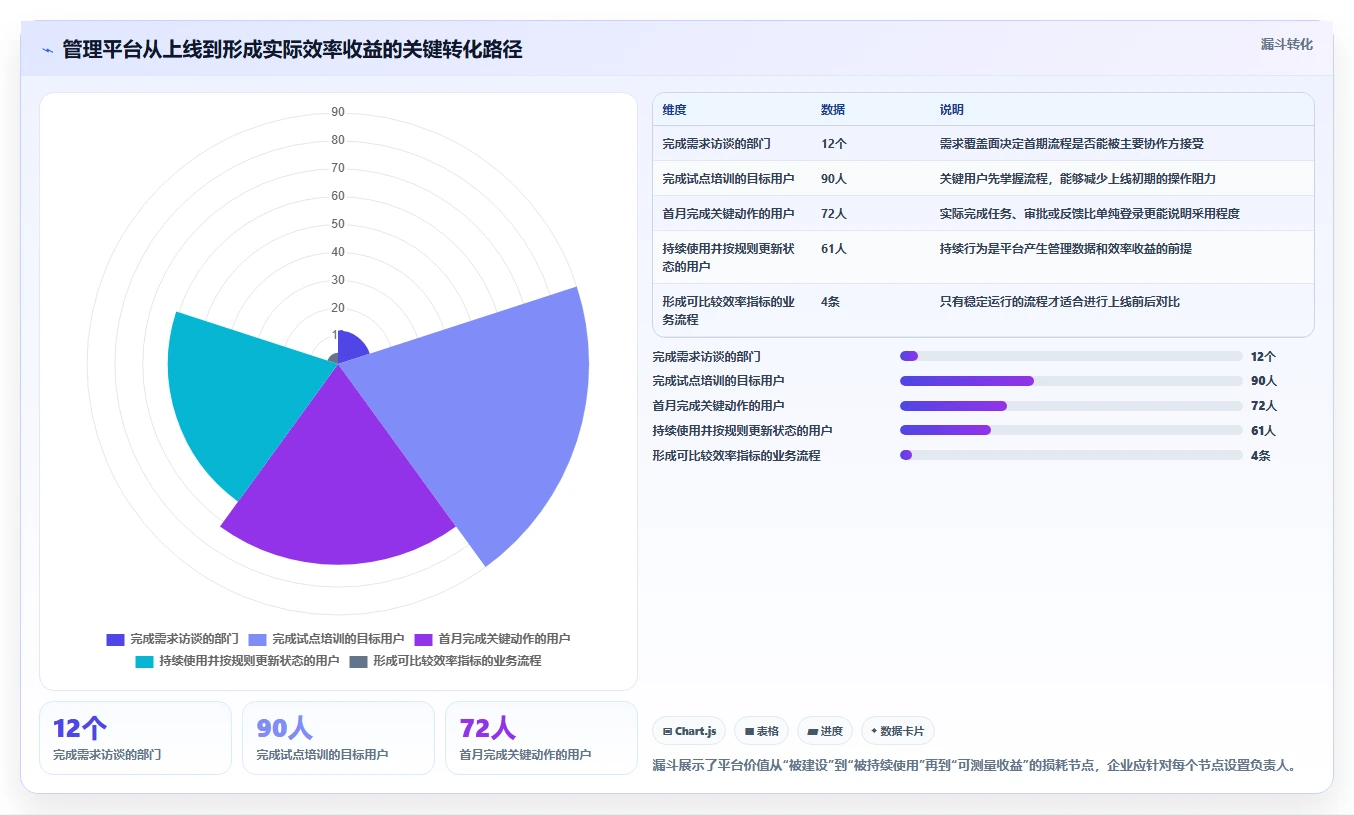This screenshot has width=1354, height=815.
Task: Click the axis label 50 on the chart
Action: [x=338, y=224]
